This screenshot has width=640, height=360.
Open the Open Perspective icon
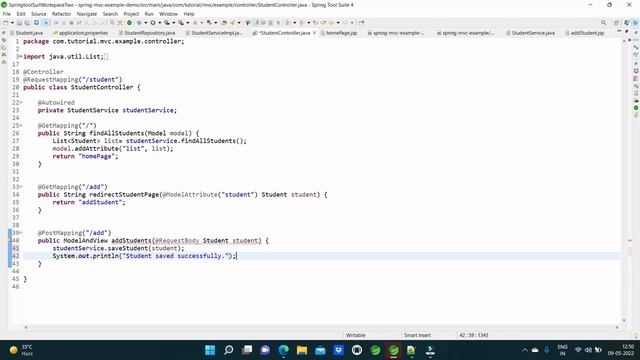[617, 23]
